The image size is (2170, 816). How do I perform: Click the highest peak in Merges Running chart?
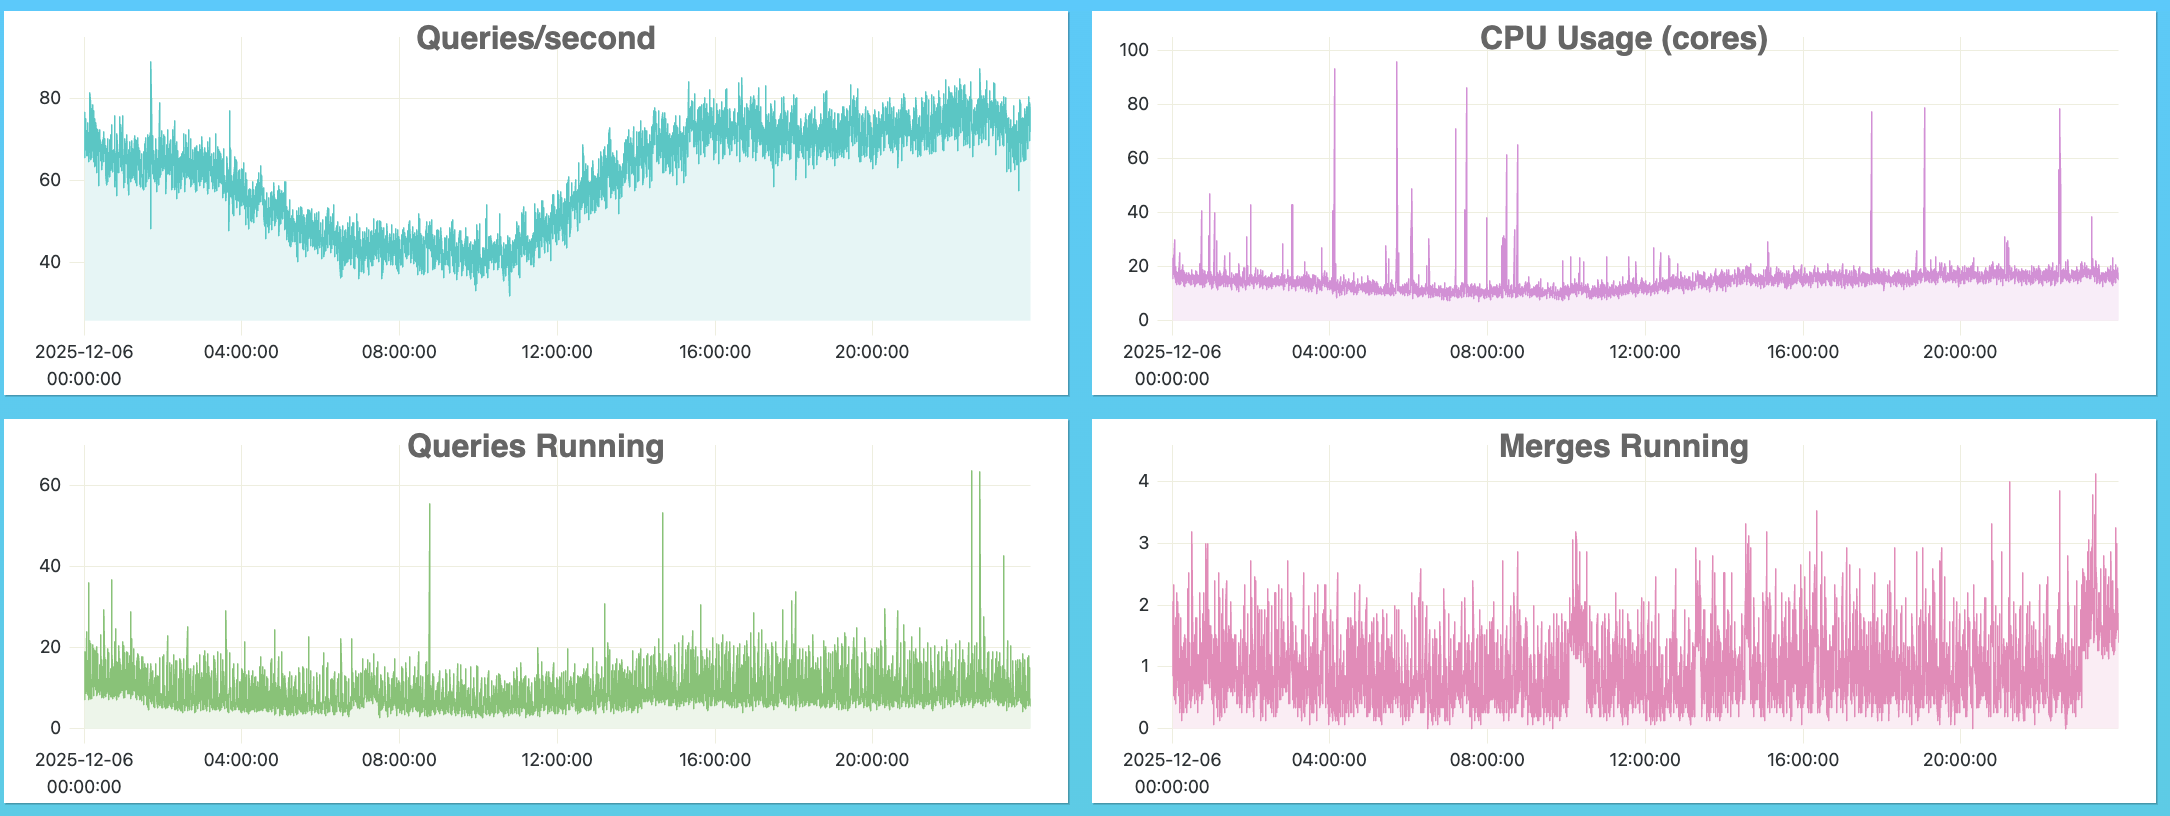click(x=2095, y=477)
